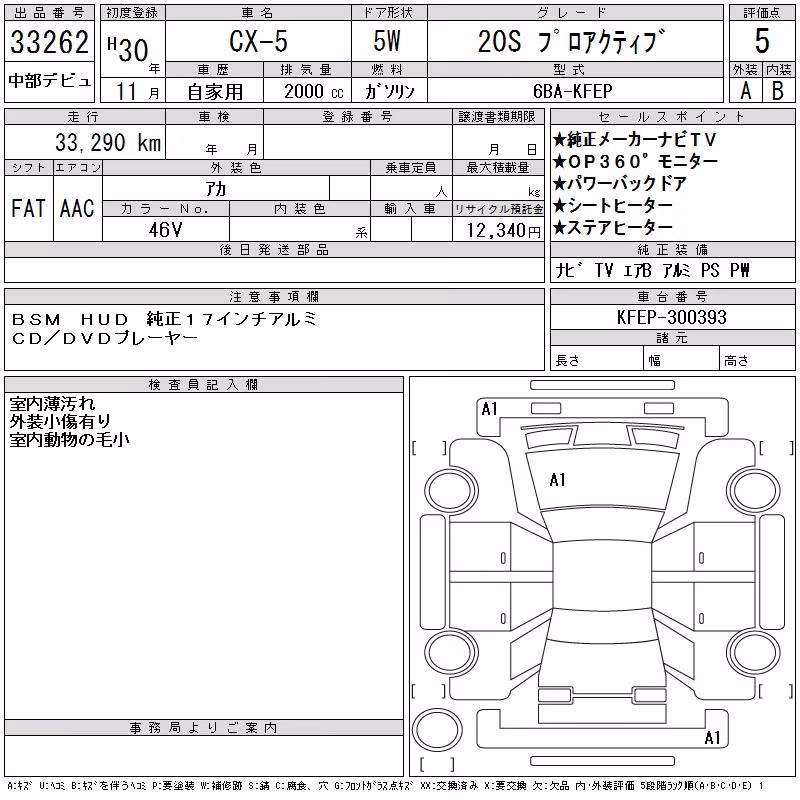This screenshot has width=800, height=800.
Task: Select the "中部デビュ" text under the lot number
Action: [x=49, y=81]
